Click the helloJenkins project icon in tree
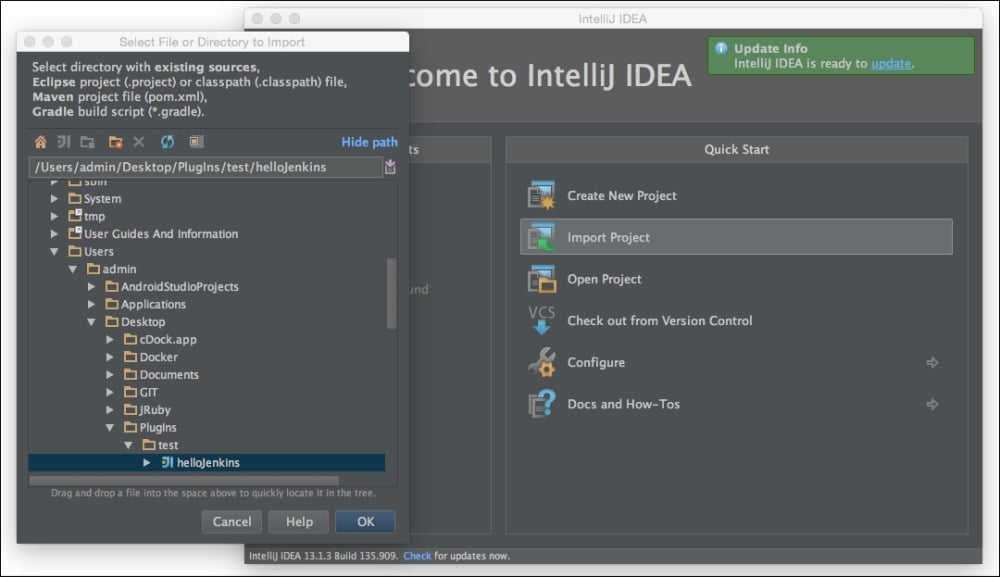This screenshot has width=1000, height=577. [x=167, y=462]
